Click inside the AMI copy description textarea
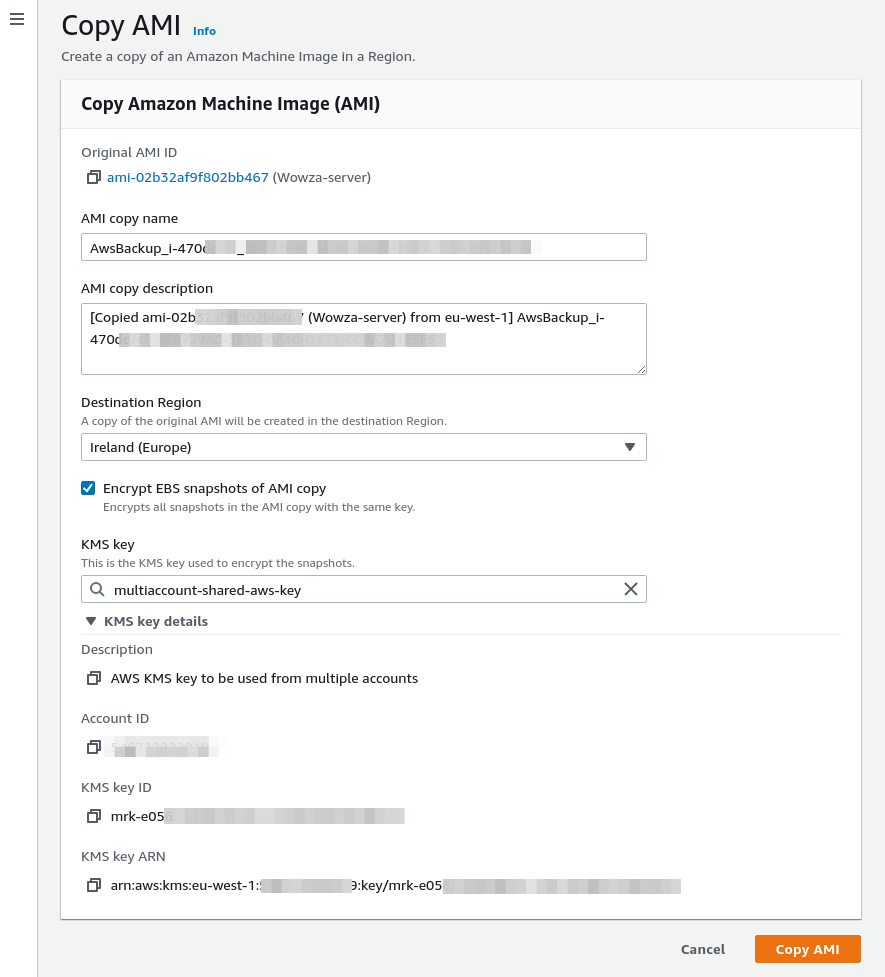Screen dimensions: 885x977 363,338
